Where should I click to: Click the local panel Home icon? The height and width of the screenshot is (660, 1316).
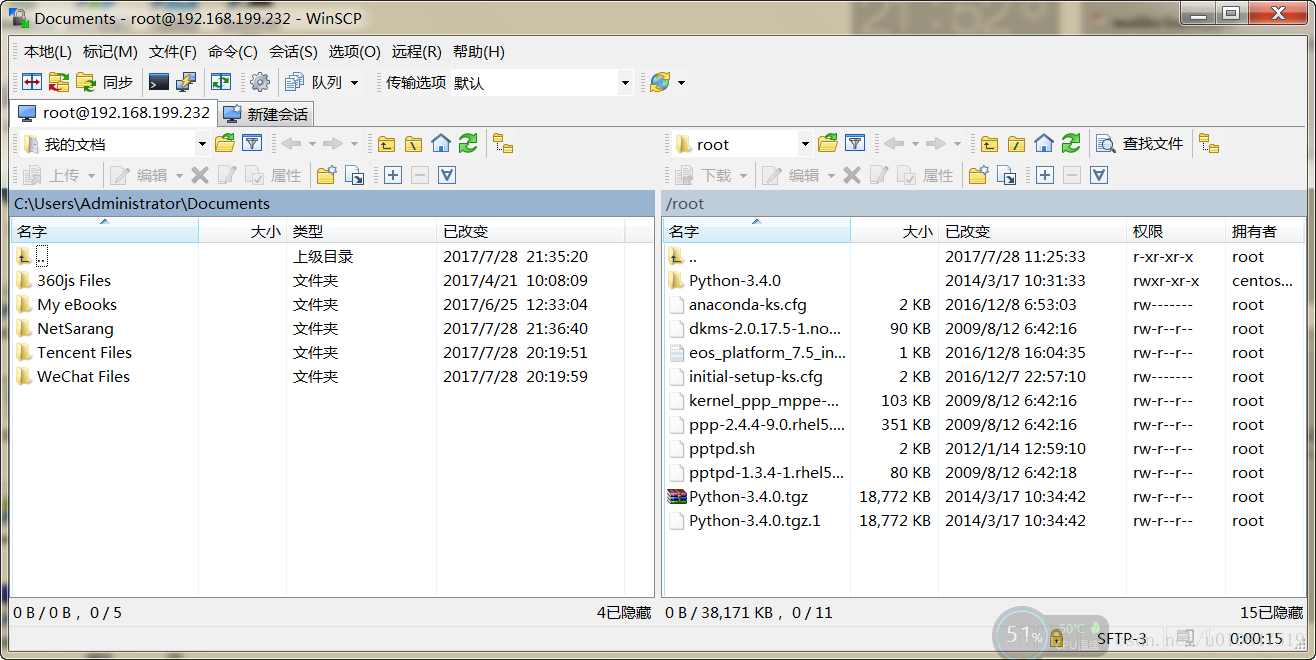(x=441, y=144)
